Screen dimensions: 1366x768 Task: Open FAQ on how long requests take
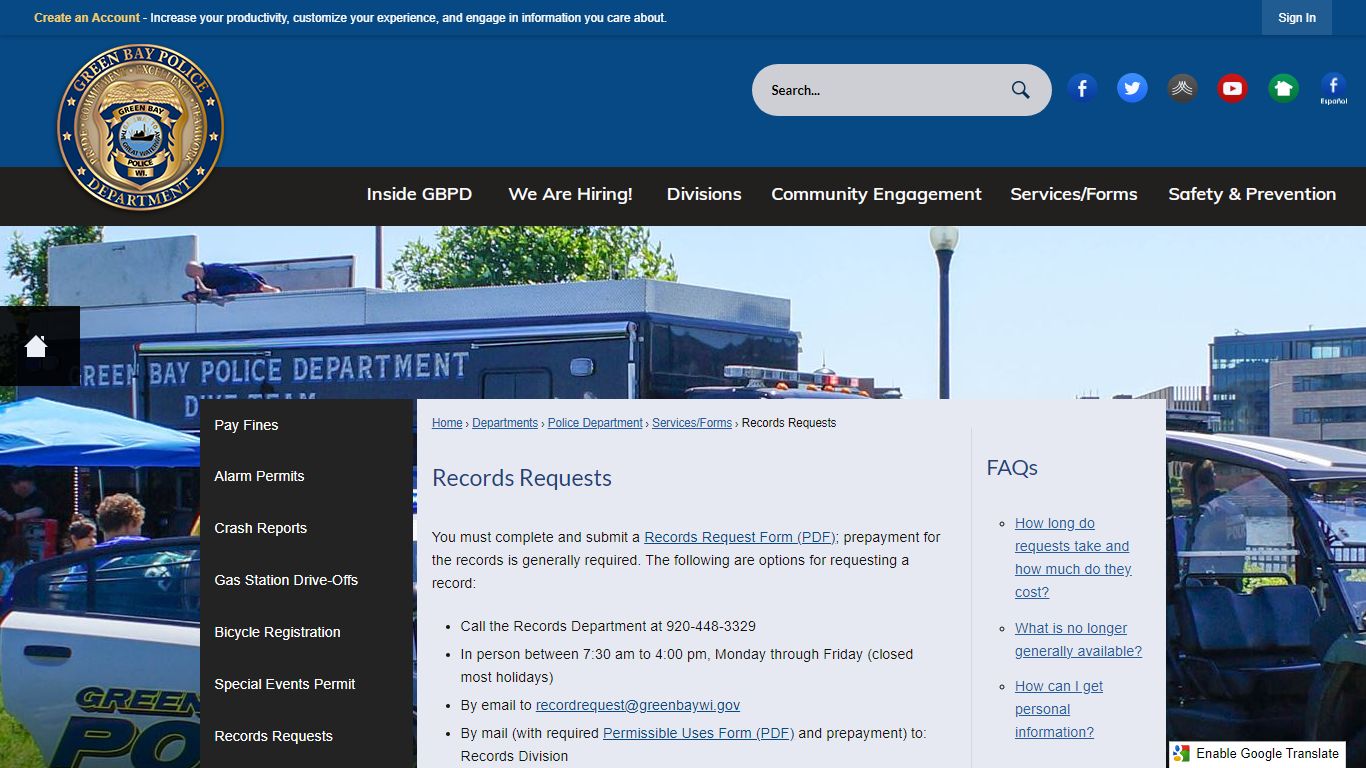pos(1073,557)
